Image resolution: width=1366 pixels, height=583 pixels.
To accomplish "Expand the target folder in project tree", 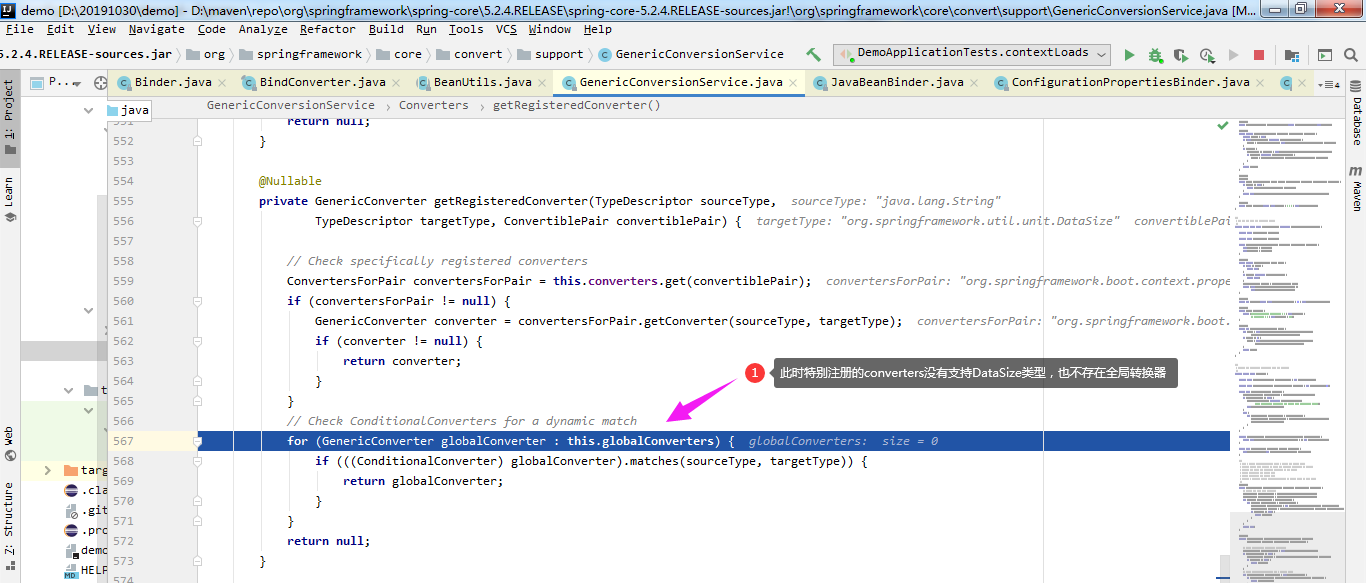I will point(47,470).
